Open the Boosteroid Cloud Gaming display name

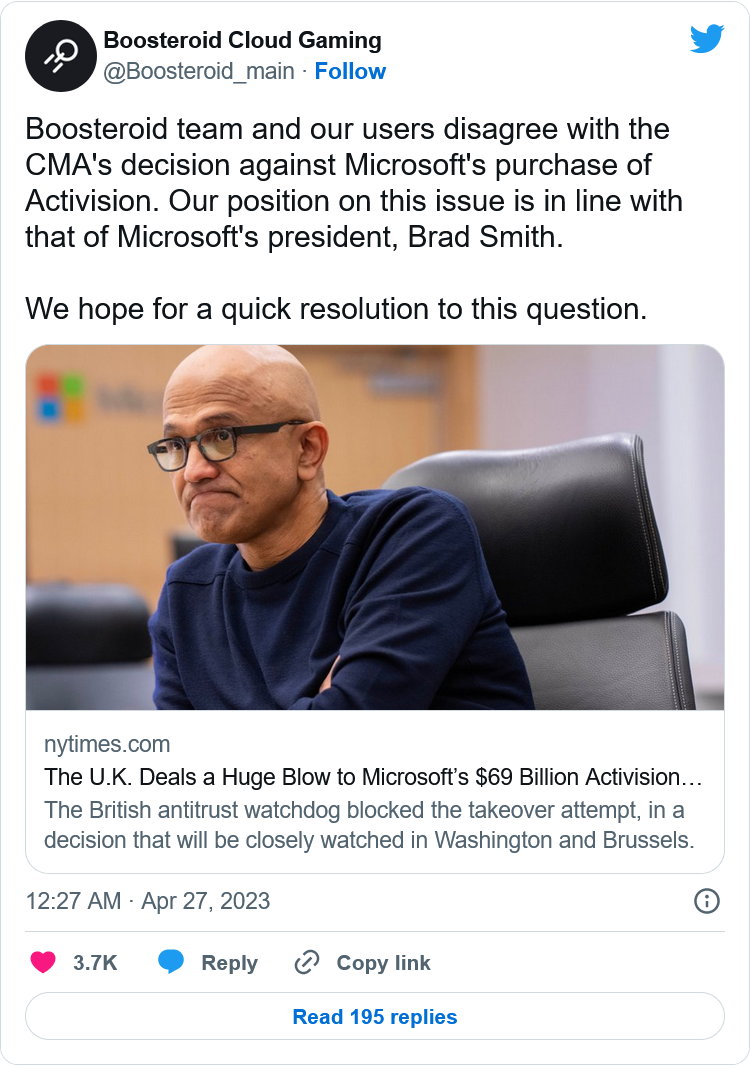[243, 41]
